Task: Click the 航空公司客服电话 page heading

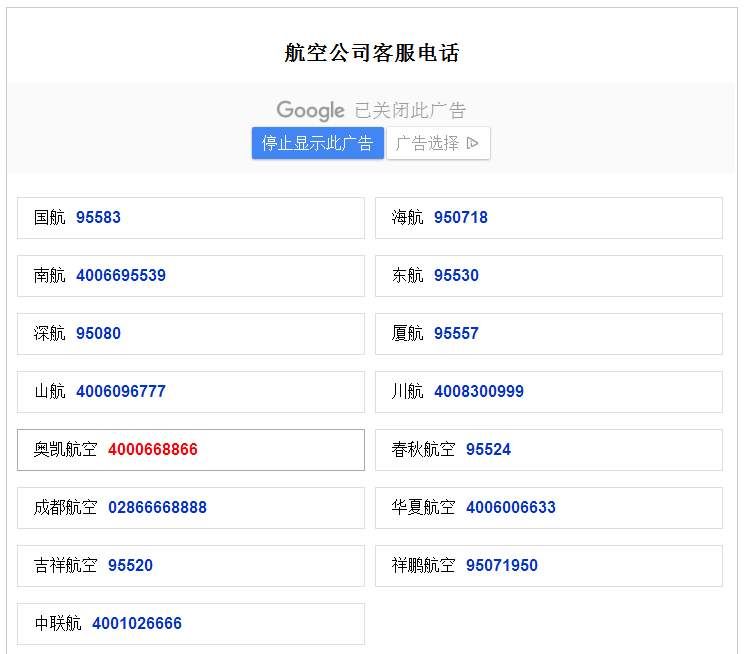Action: click(371, 53)
